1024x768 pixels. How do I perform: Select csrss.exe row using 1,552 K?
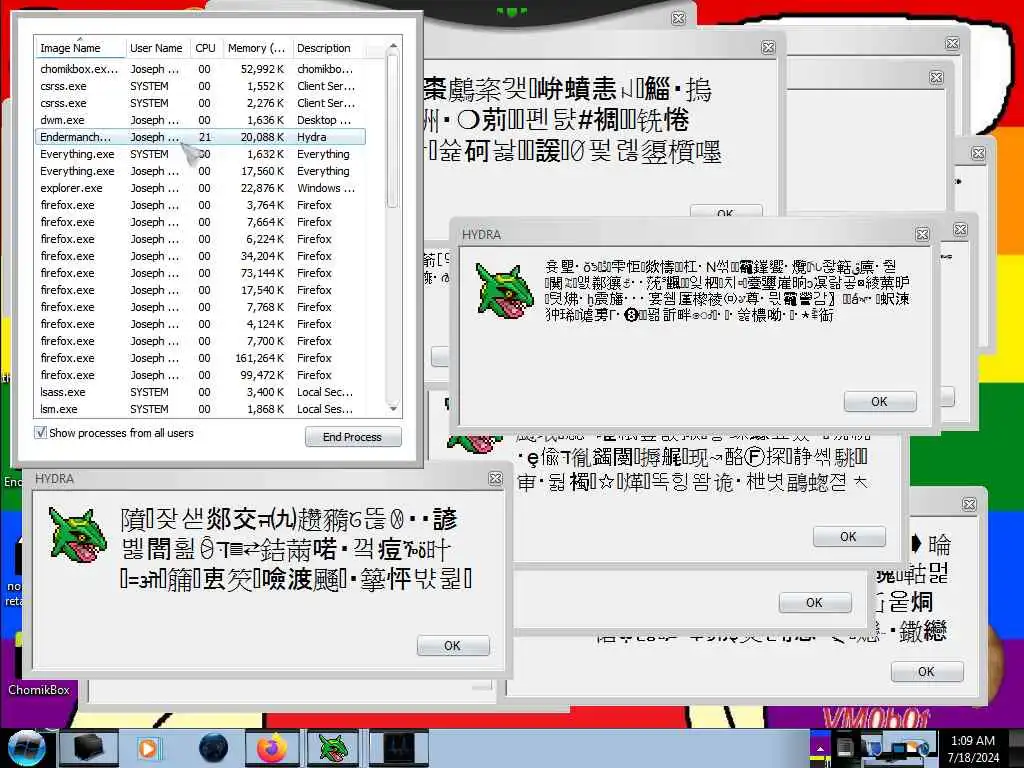pyautogui.click(x=200, y=86)
